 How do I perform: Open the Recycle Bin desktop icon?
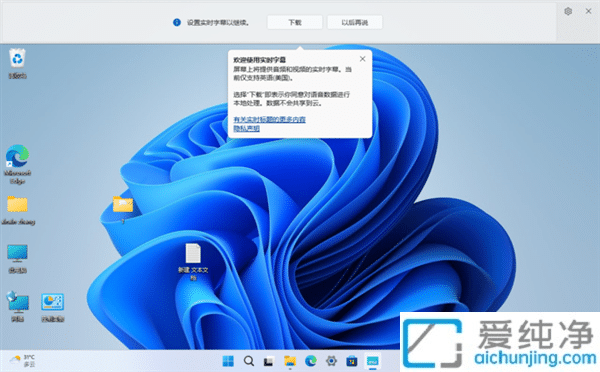(x=17, y=63)
